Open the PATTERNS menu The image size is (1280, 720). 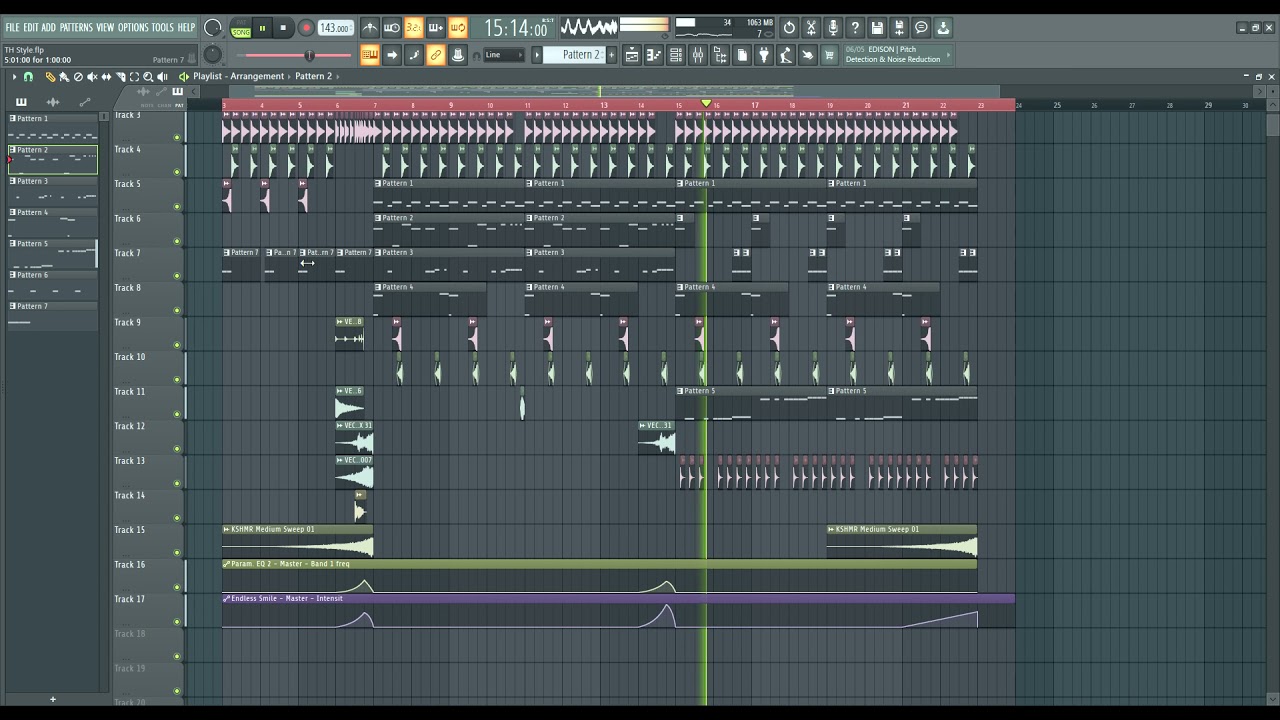click(76, 27)
